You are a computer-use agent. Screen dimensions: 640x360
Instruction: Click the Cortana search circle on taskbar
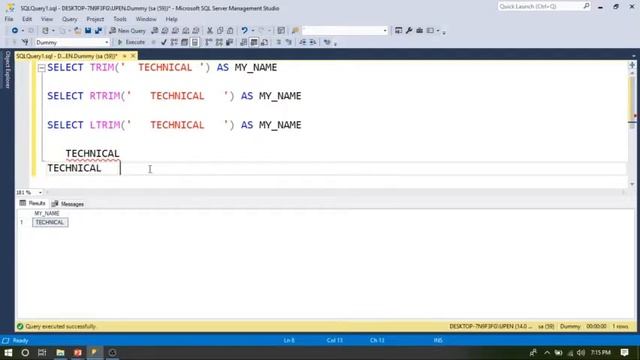[25, 352]
